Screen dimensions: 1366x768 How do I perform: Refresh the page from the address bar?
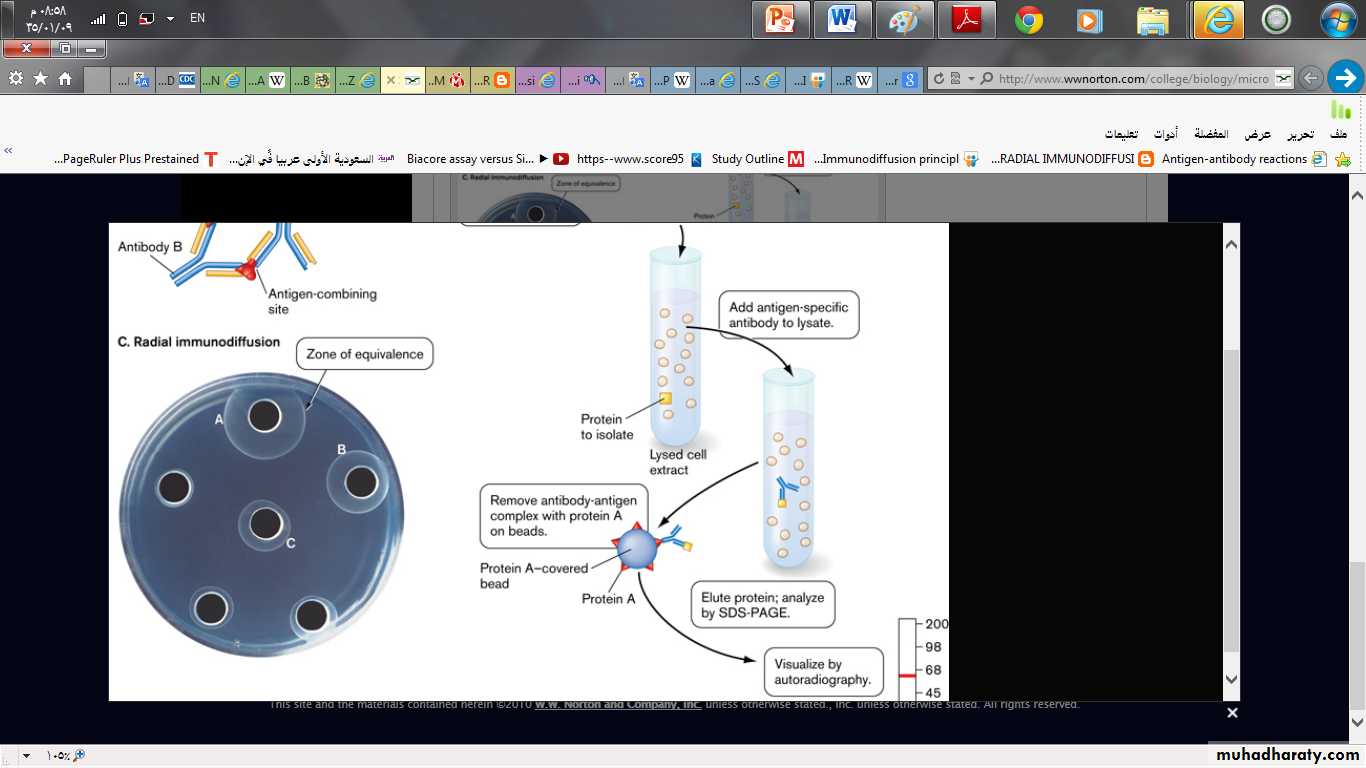click(939, 79)
